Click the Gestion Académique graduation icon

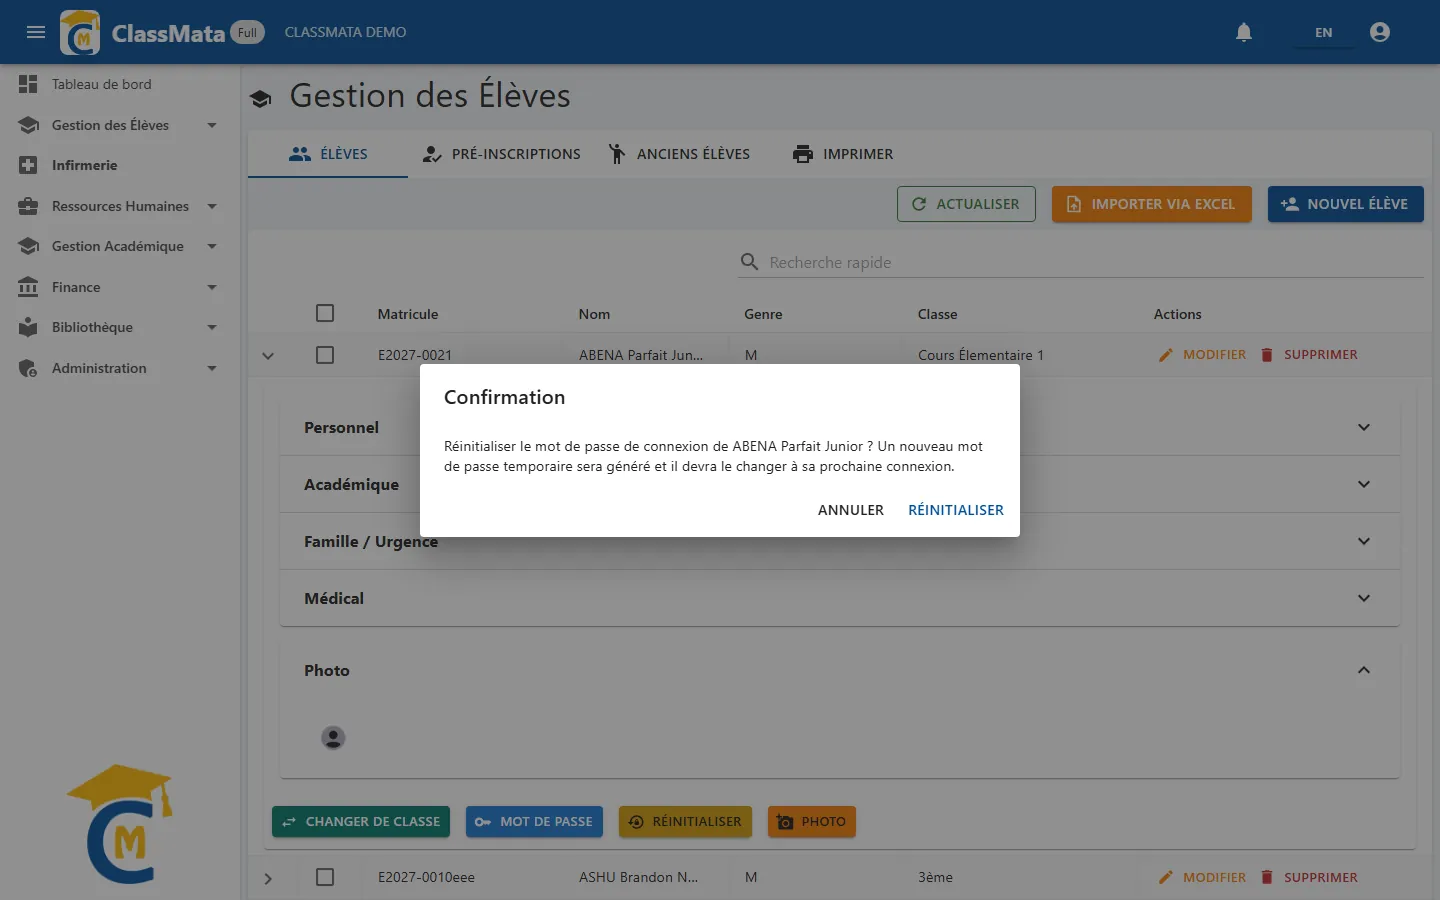click(x=28, y=246)
